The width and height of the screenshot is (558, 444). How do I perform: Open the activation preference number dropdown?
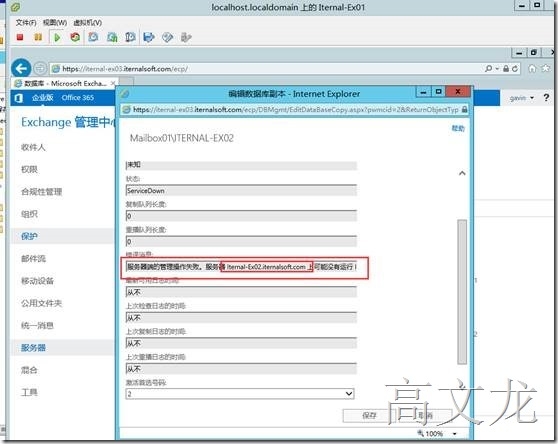(240, 393)
